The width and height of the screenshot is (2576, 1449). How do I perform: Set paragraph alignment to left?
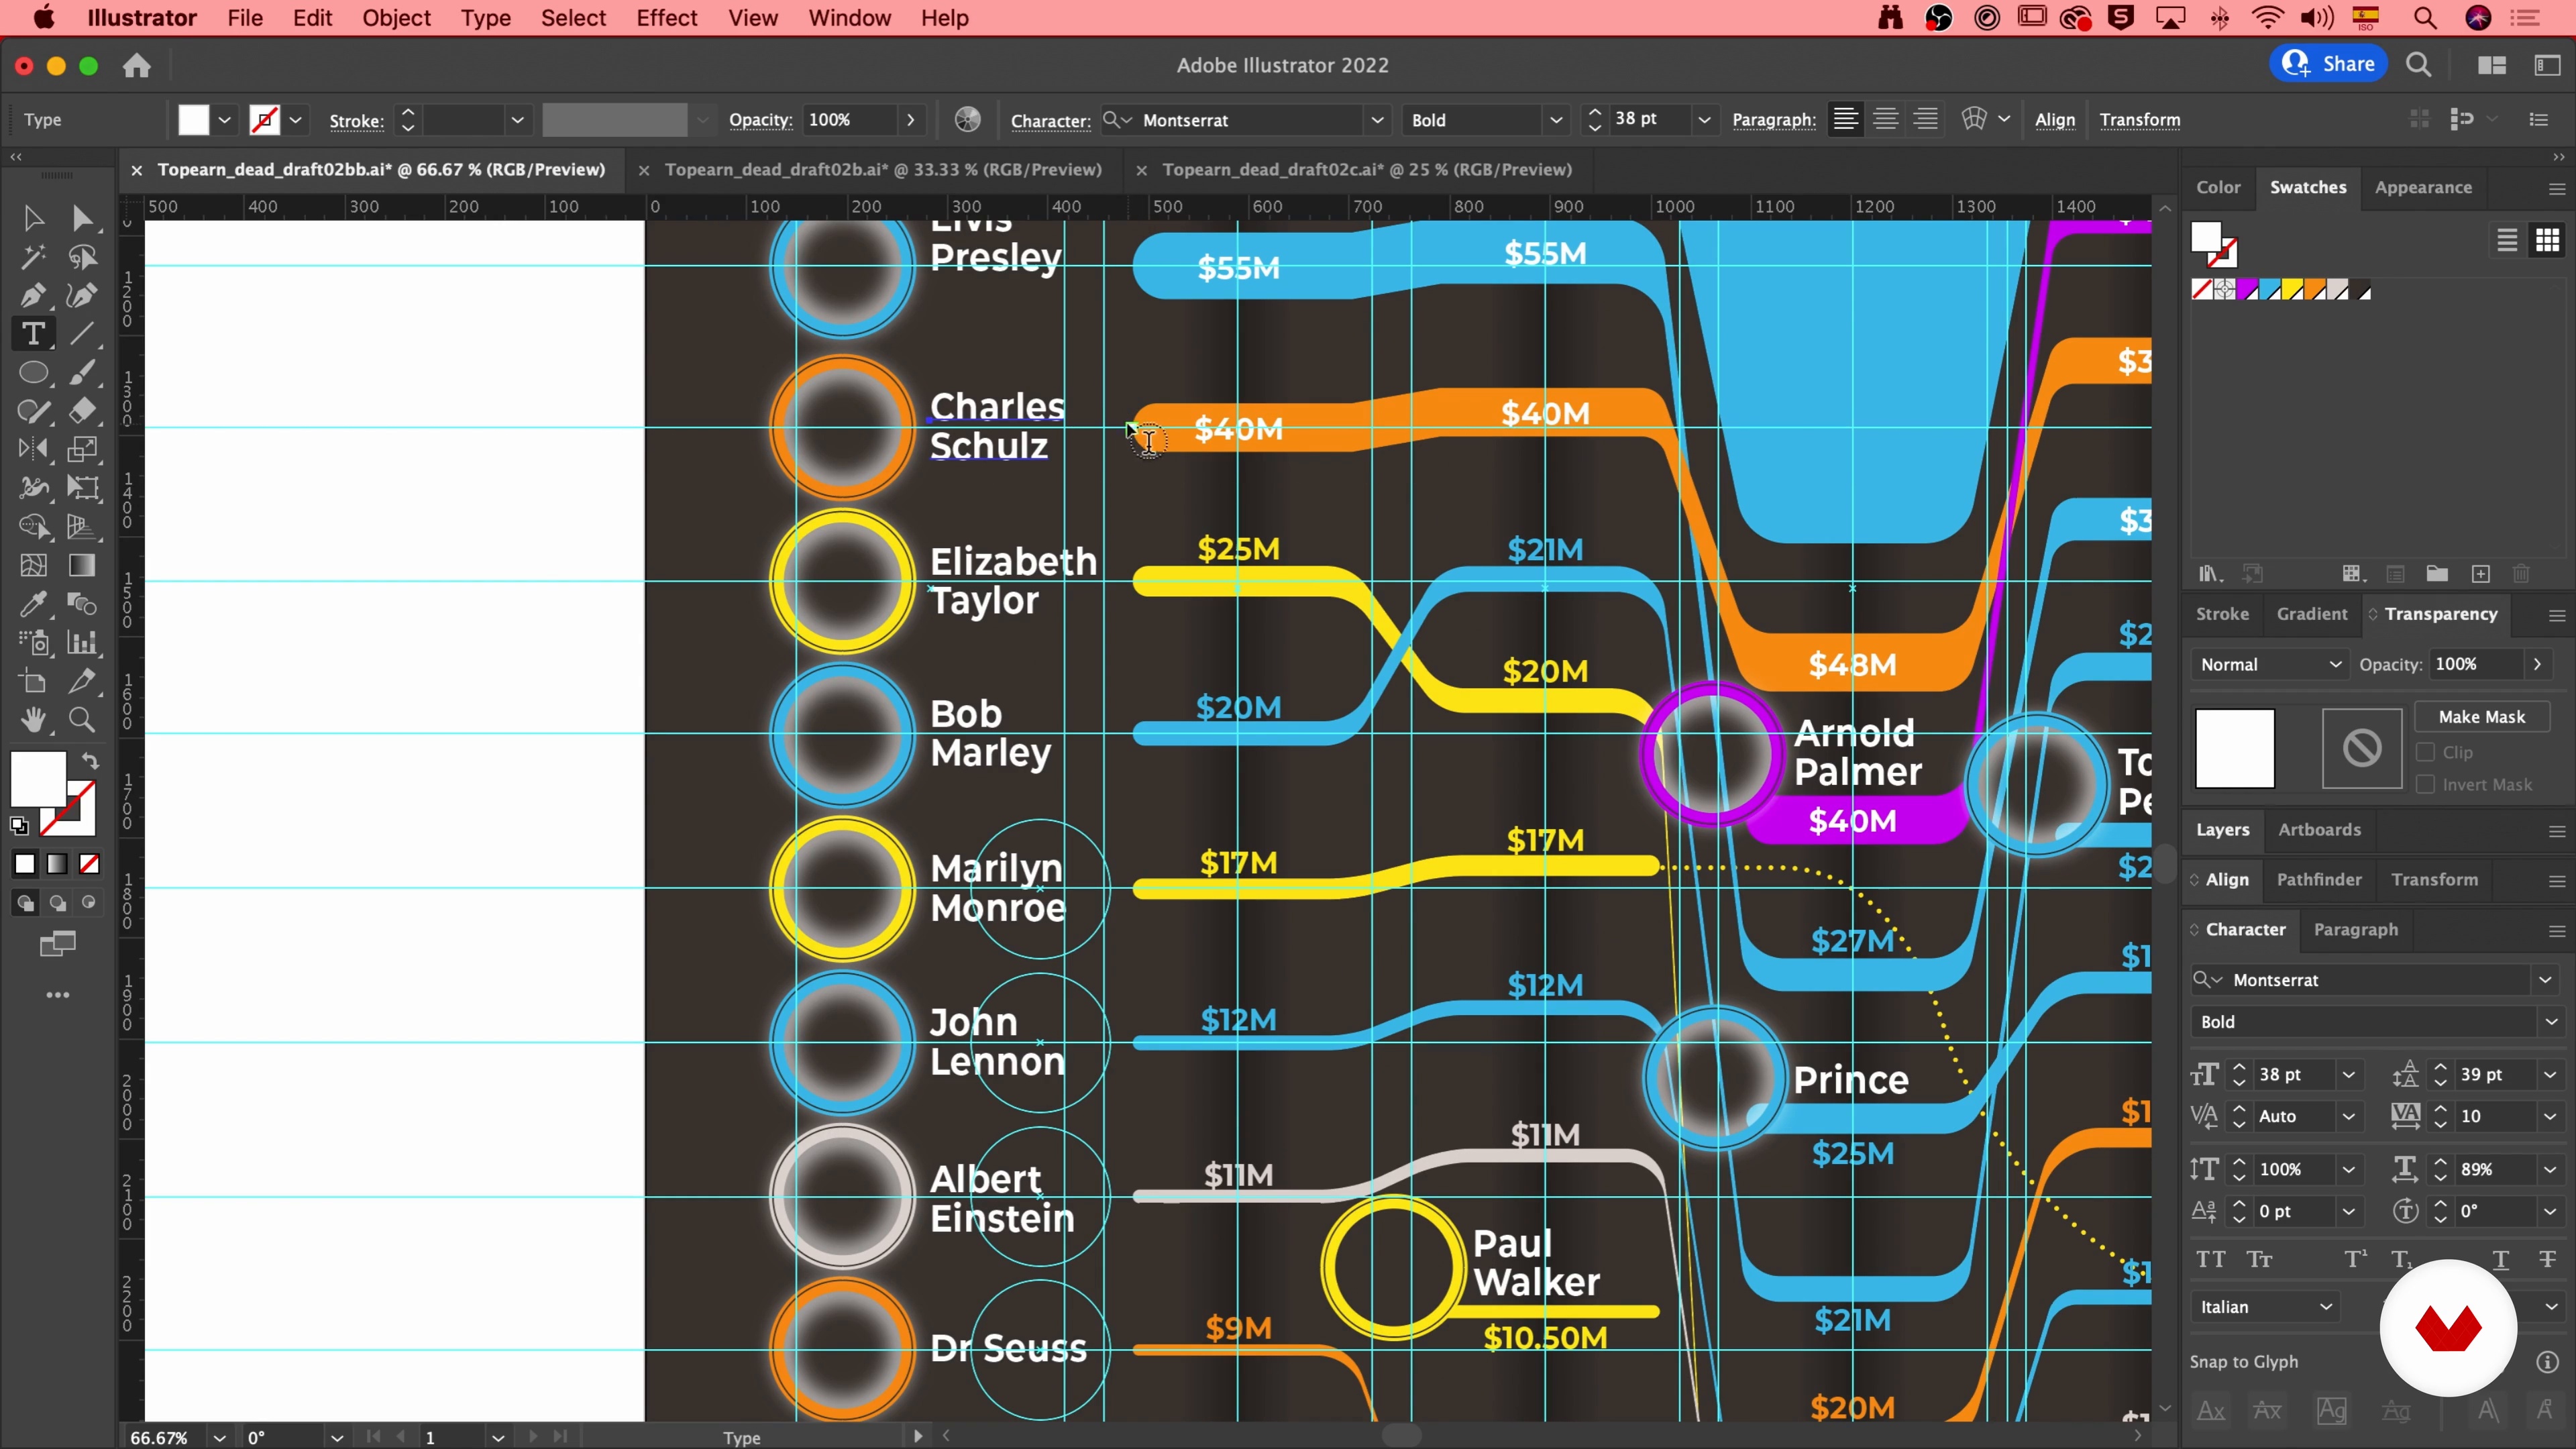(1845, 120)
